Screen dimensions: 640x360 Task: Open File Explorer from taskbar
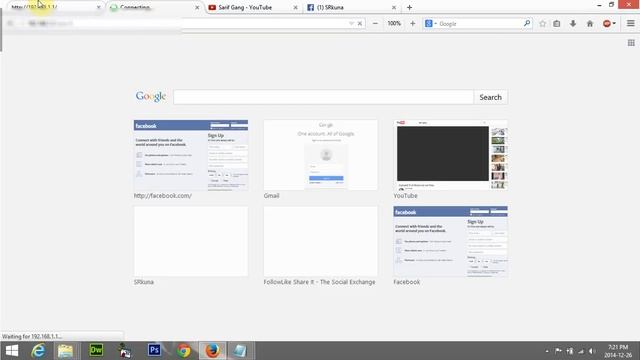(x=65, y=351)
